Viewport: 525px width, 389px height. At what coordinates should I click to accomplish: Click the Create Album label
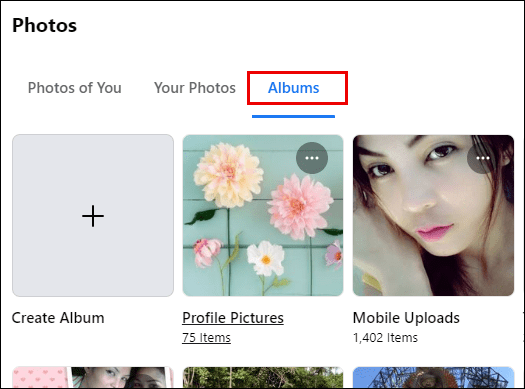(x=58, y=318)
